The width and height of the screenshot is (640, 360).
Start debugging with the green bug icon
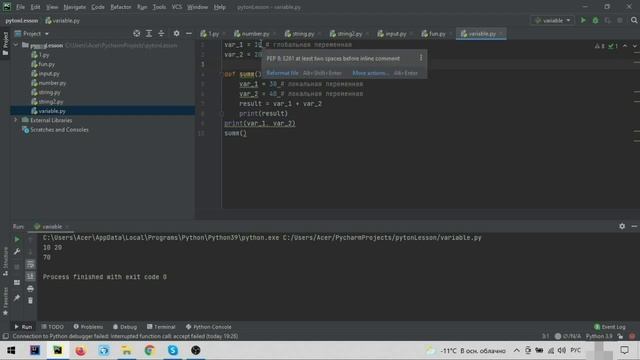click(595, 20)
